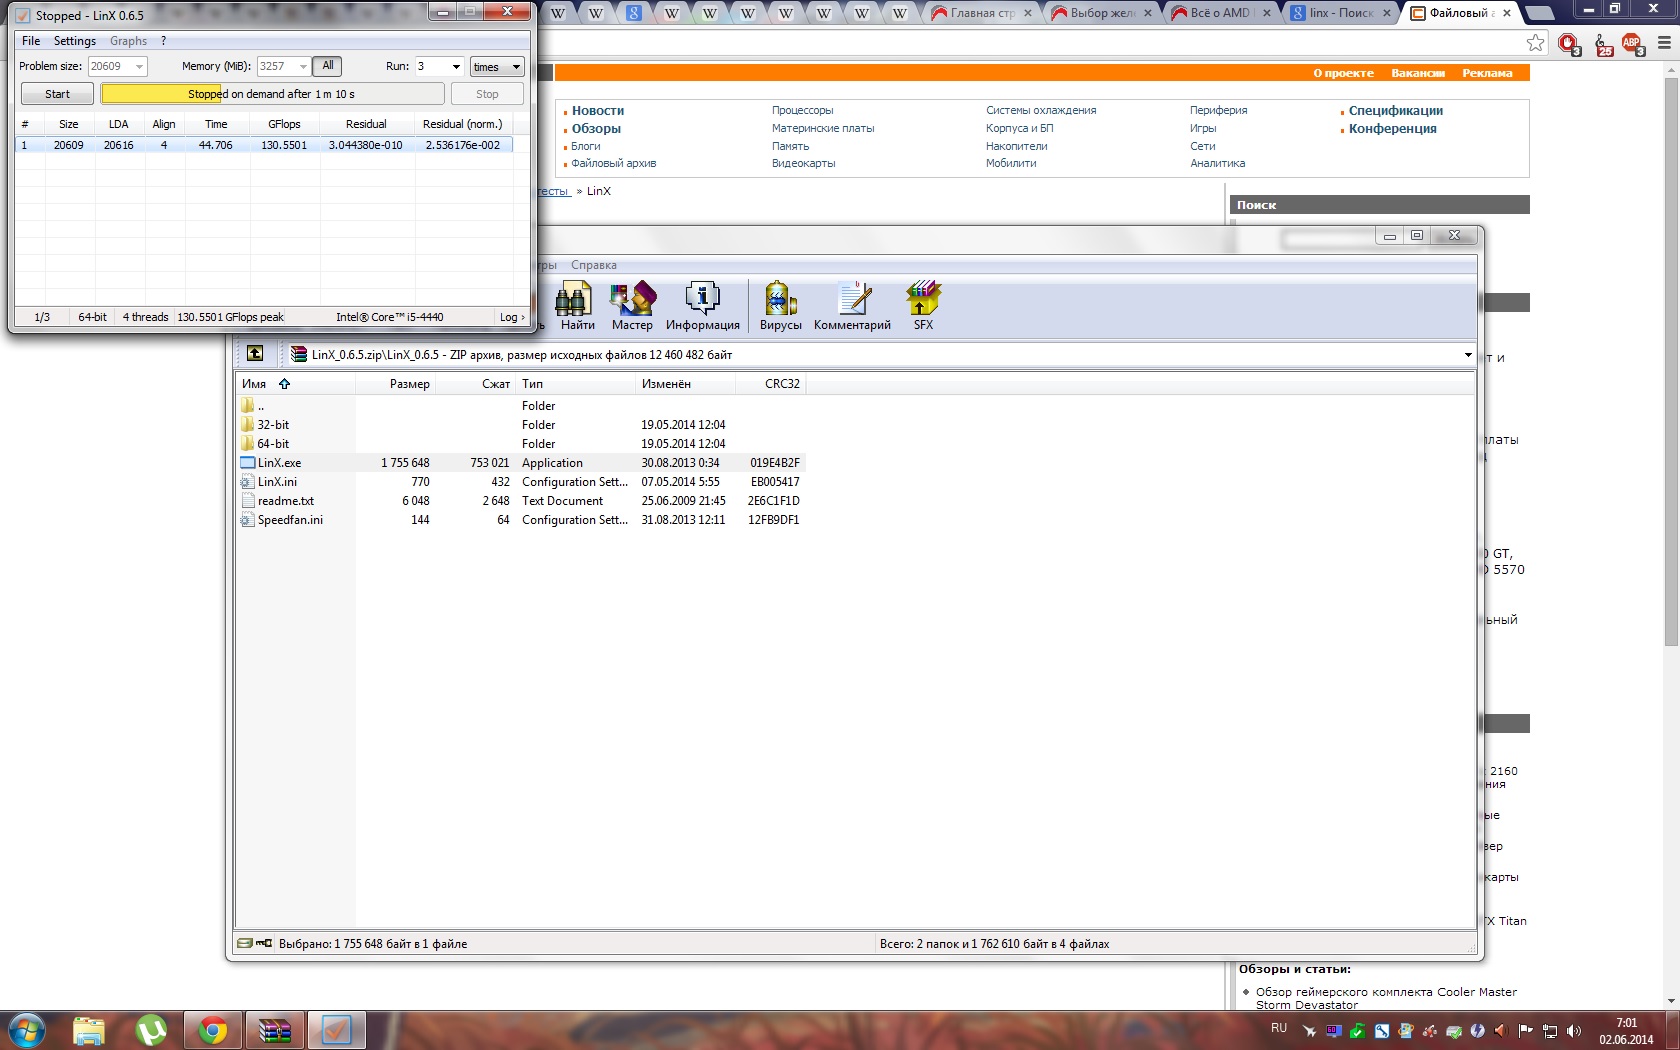The width and height of the screenshot is (1680, 1050).
Task: Open the Видеокарты category link
Action: [803, 164]
